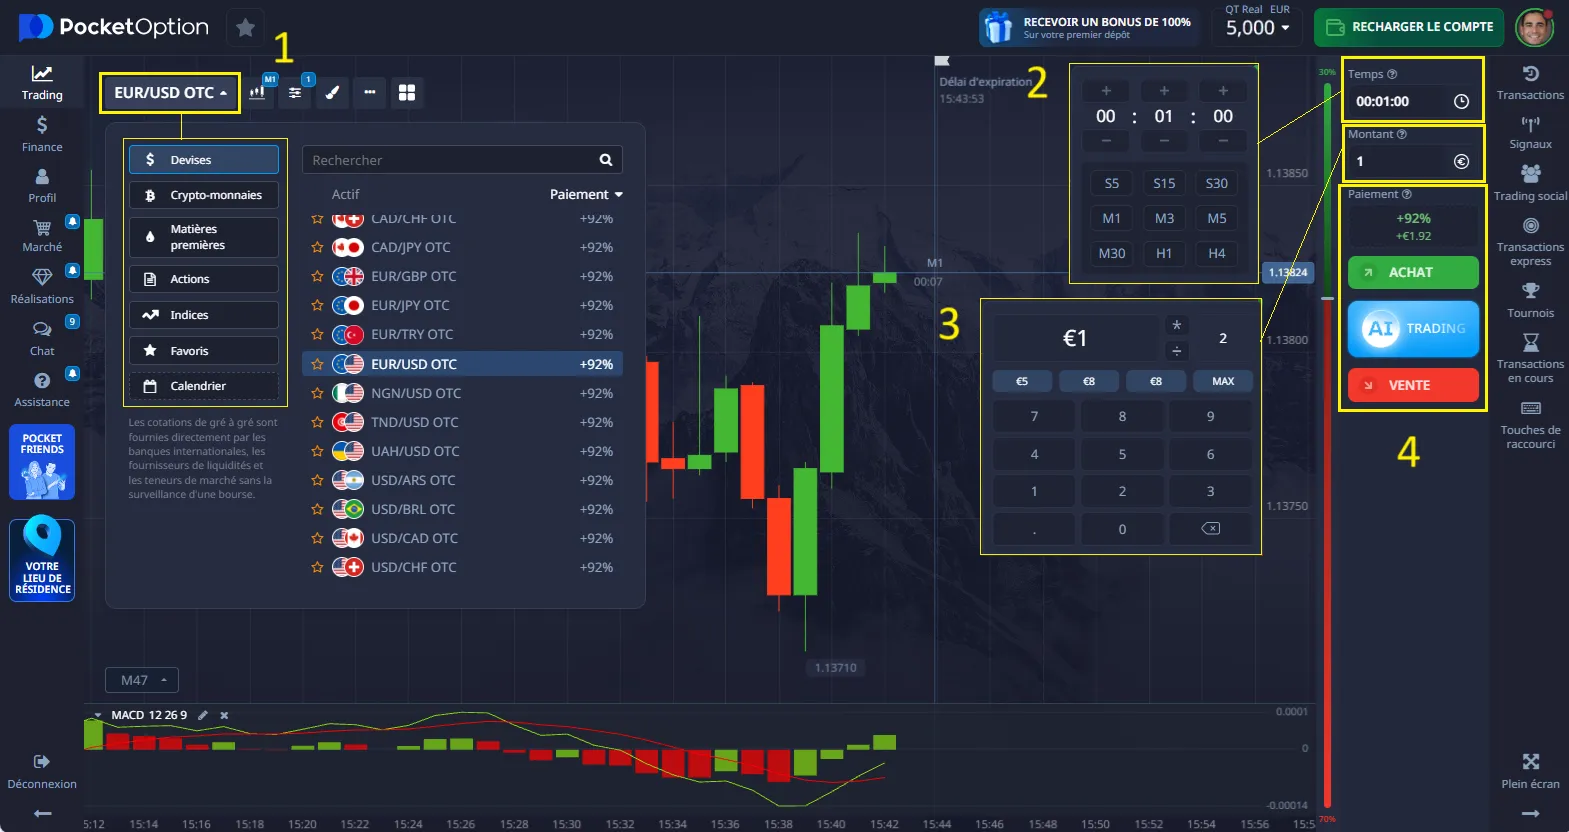Choose the M5 expiration preset

1217,218
